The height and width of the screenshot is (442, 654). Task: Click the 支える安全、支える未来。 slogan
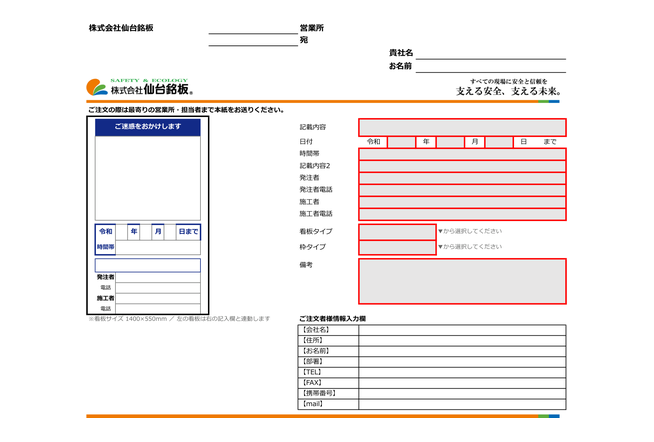click(x=508, y=91)
